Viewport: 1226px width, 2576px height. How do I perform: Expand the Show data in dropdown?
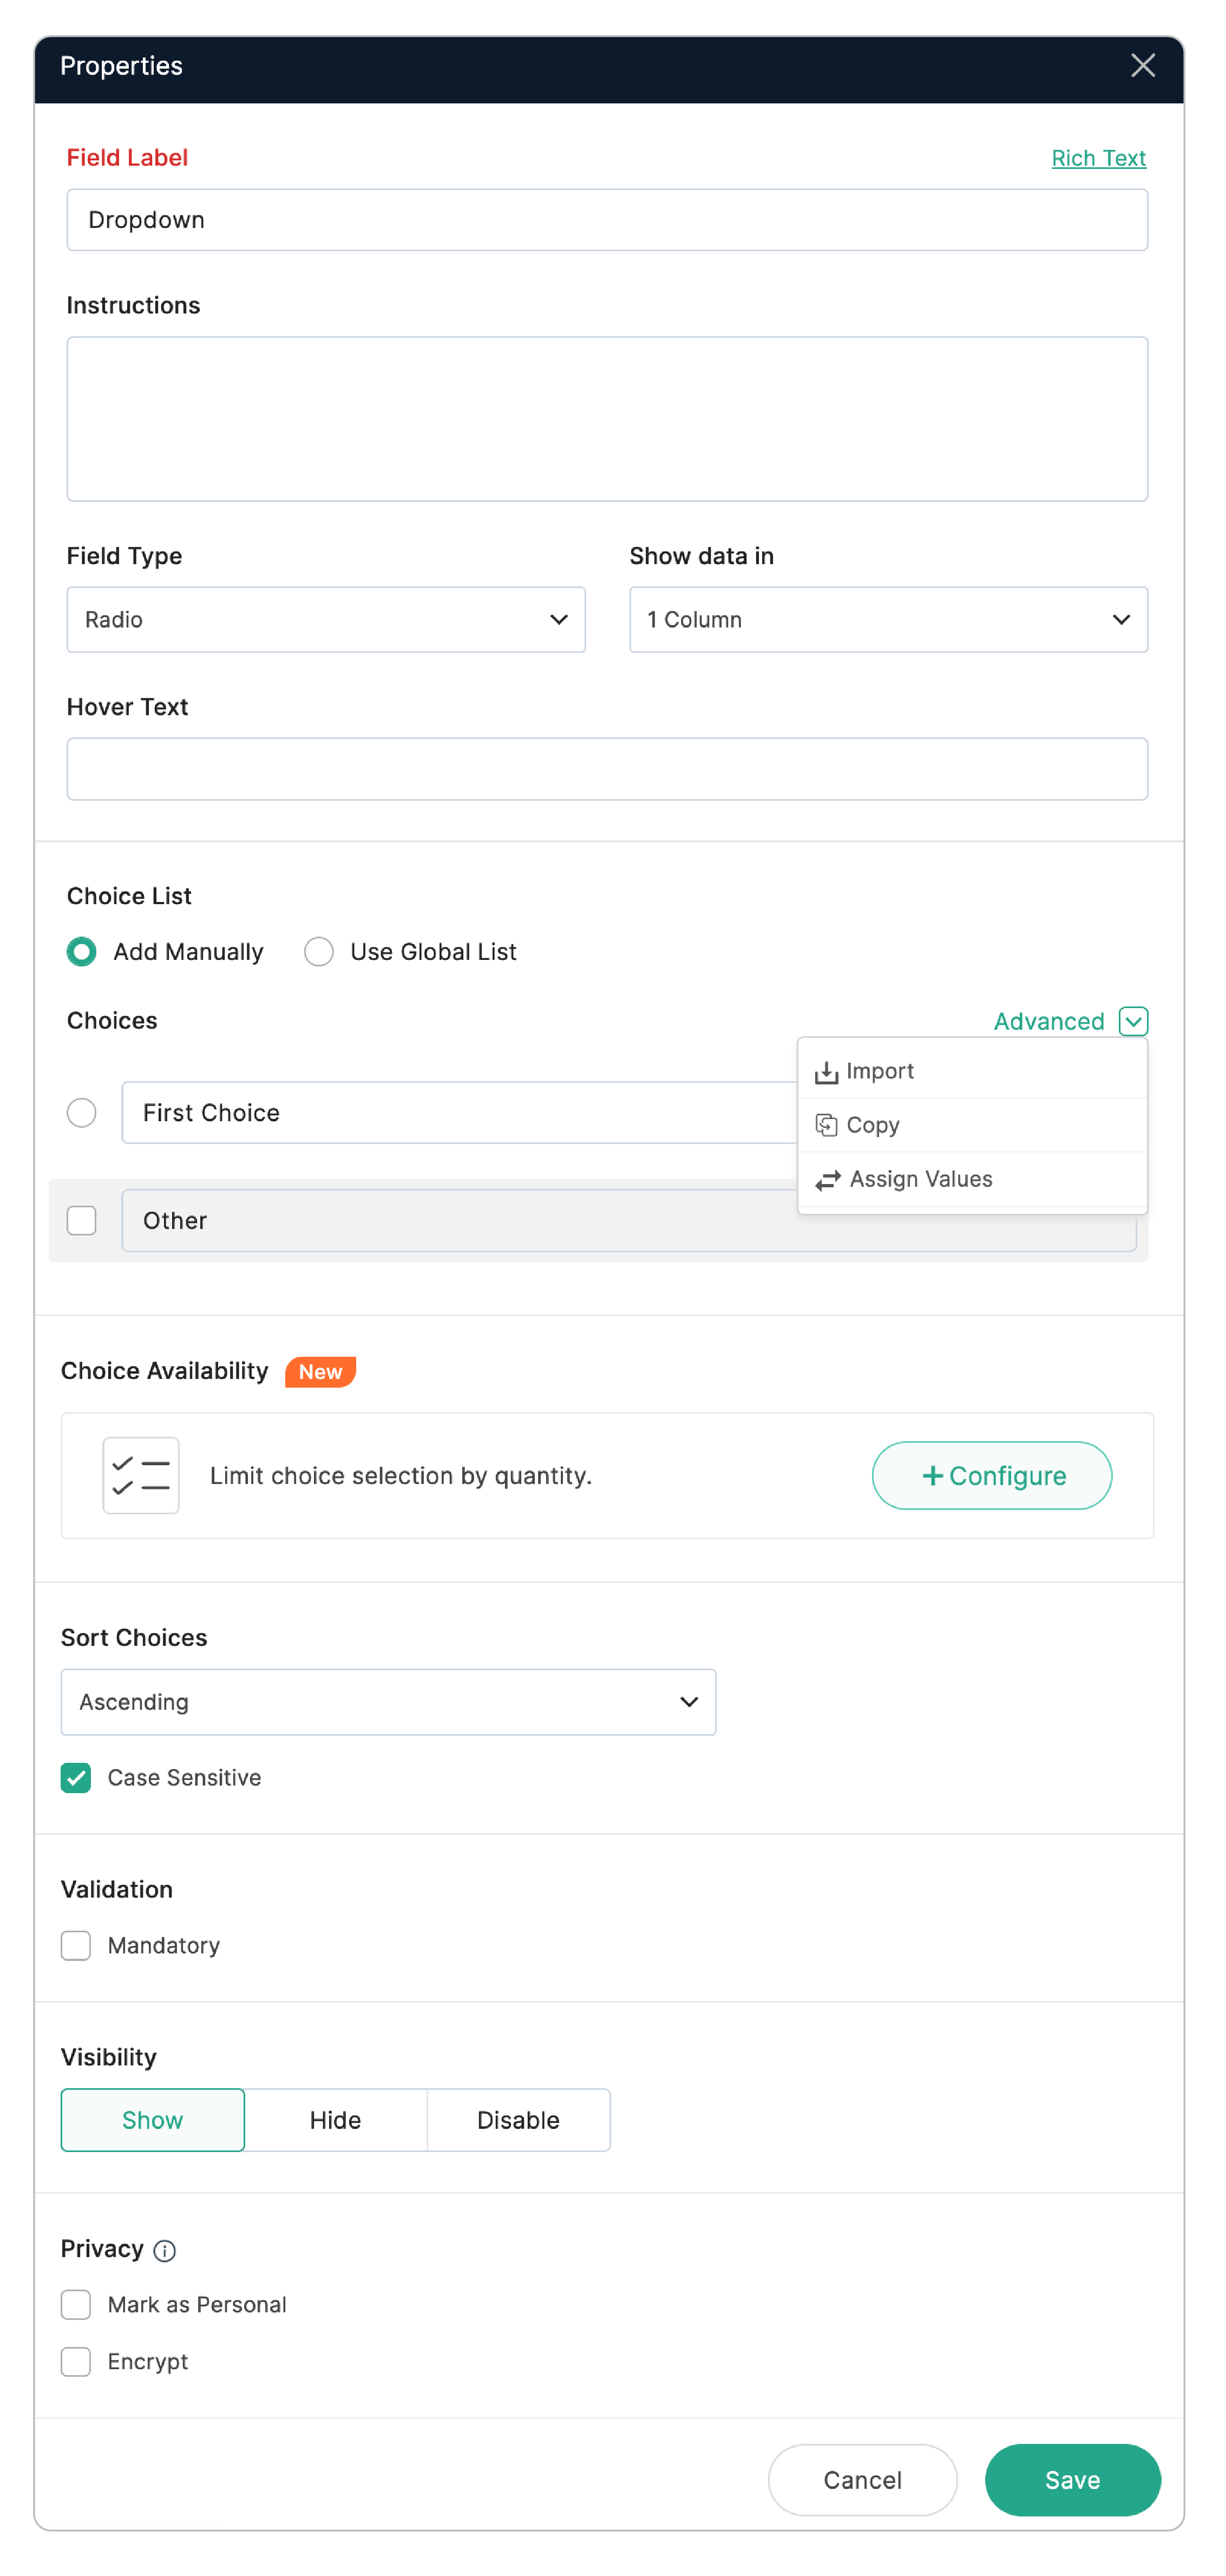[x=888, y=620]
